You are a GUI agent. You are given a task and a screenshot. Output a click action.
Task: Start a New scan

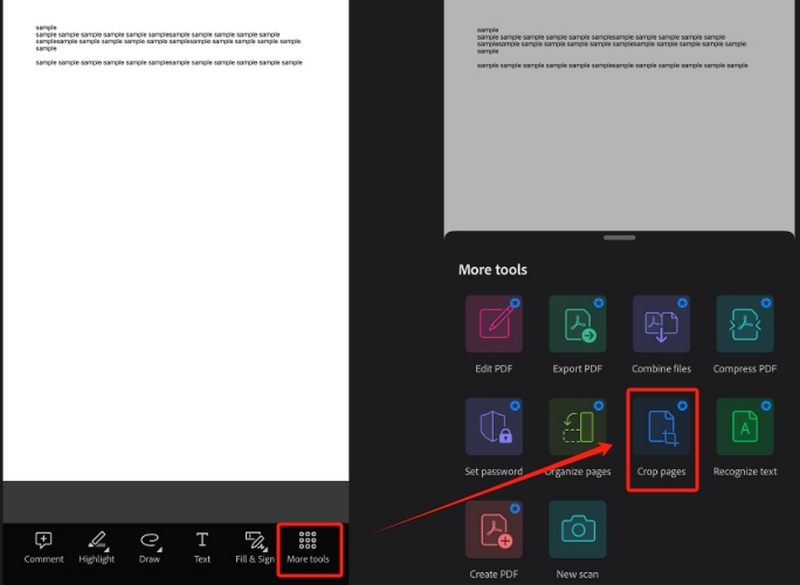pyautogui.click(x=577, y=529)
